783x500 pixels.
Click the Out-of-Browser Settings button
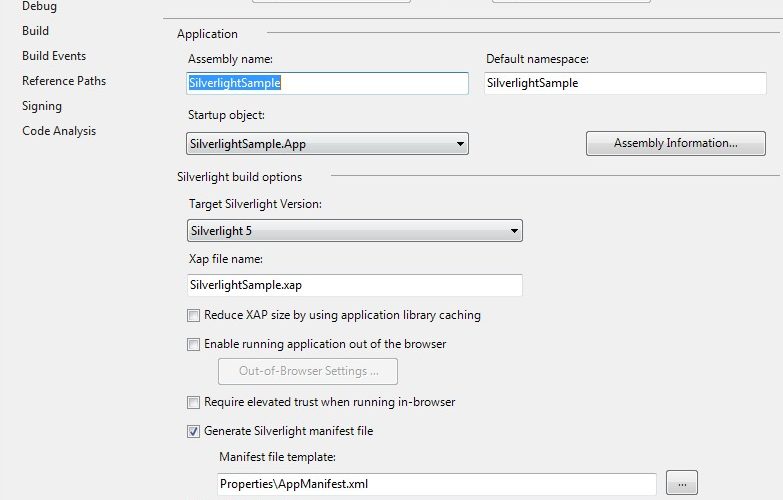[x=308, y=371]
